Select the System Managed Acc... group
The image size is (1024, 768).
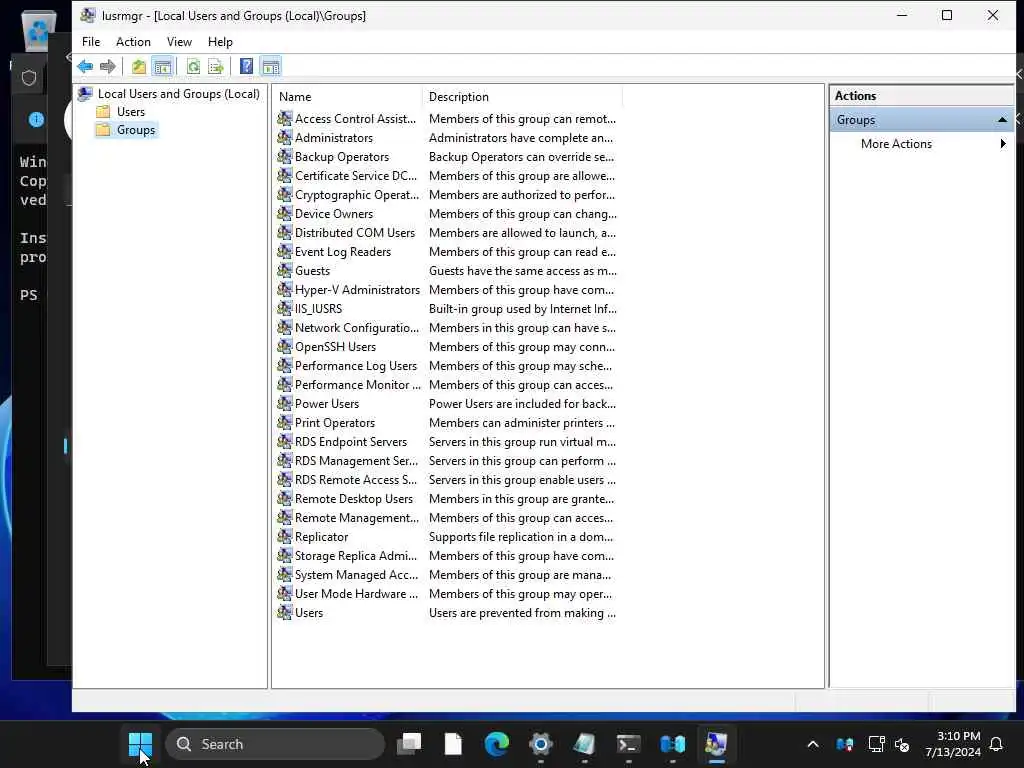(x=356, y=574)
